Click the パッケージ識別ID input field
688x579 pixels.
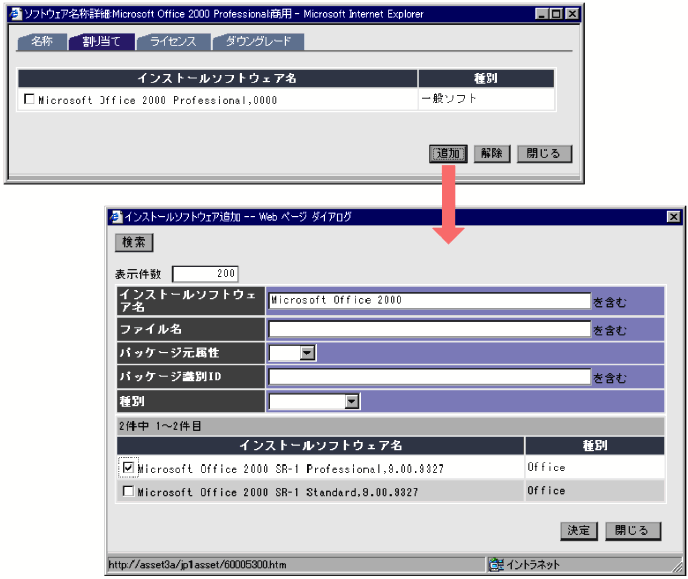pyautogui.click(x=430, y=377)
